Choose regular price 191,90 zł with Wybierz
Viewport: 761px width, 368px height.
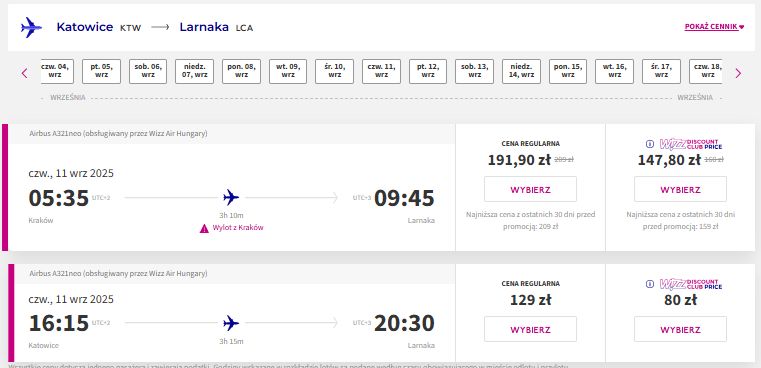(530, 189)
